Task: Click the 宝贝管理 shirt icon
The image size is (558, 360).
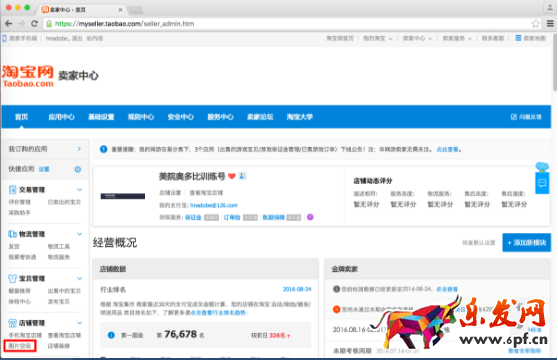Action: click(12, 279)
